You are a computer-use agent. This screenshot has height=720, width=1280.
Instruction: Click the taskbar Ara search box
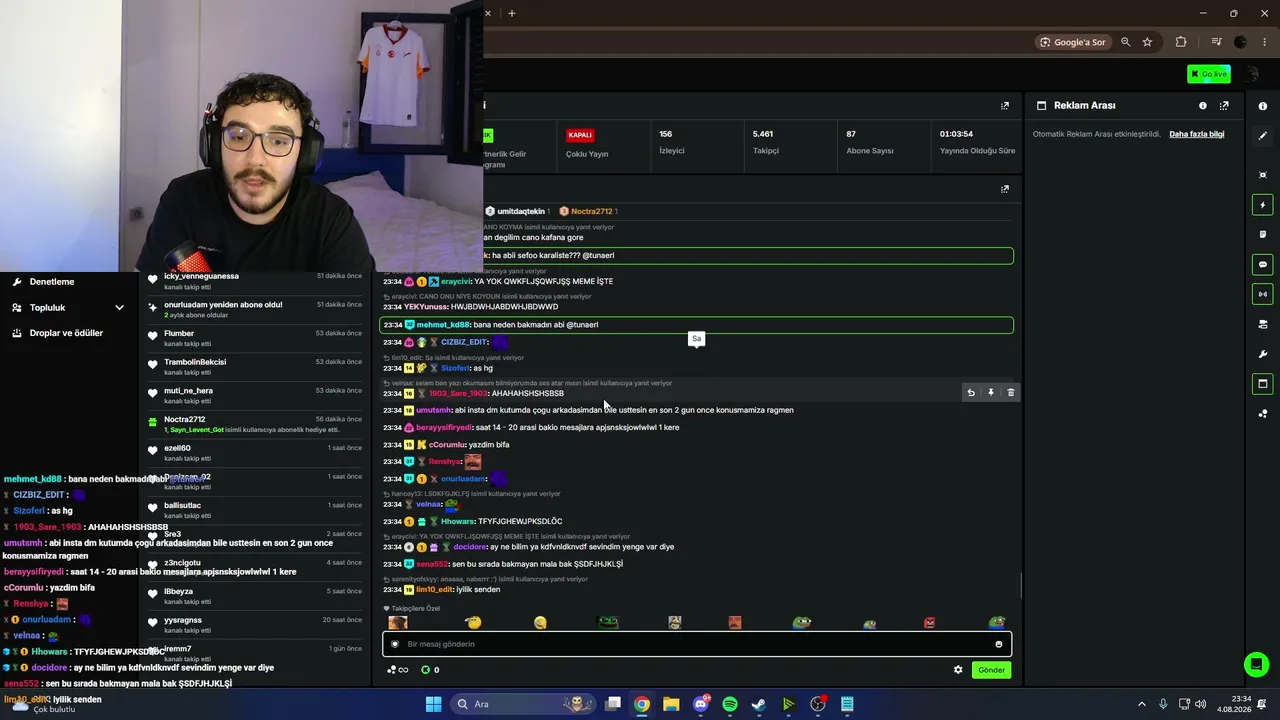(523, 704)
